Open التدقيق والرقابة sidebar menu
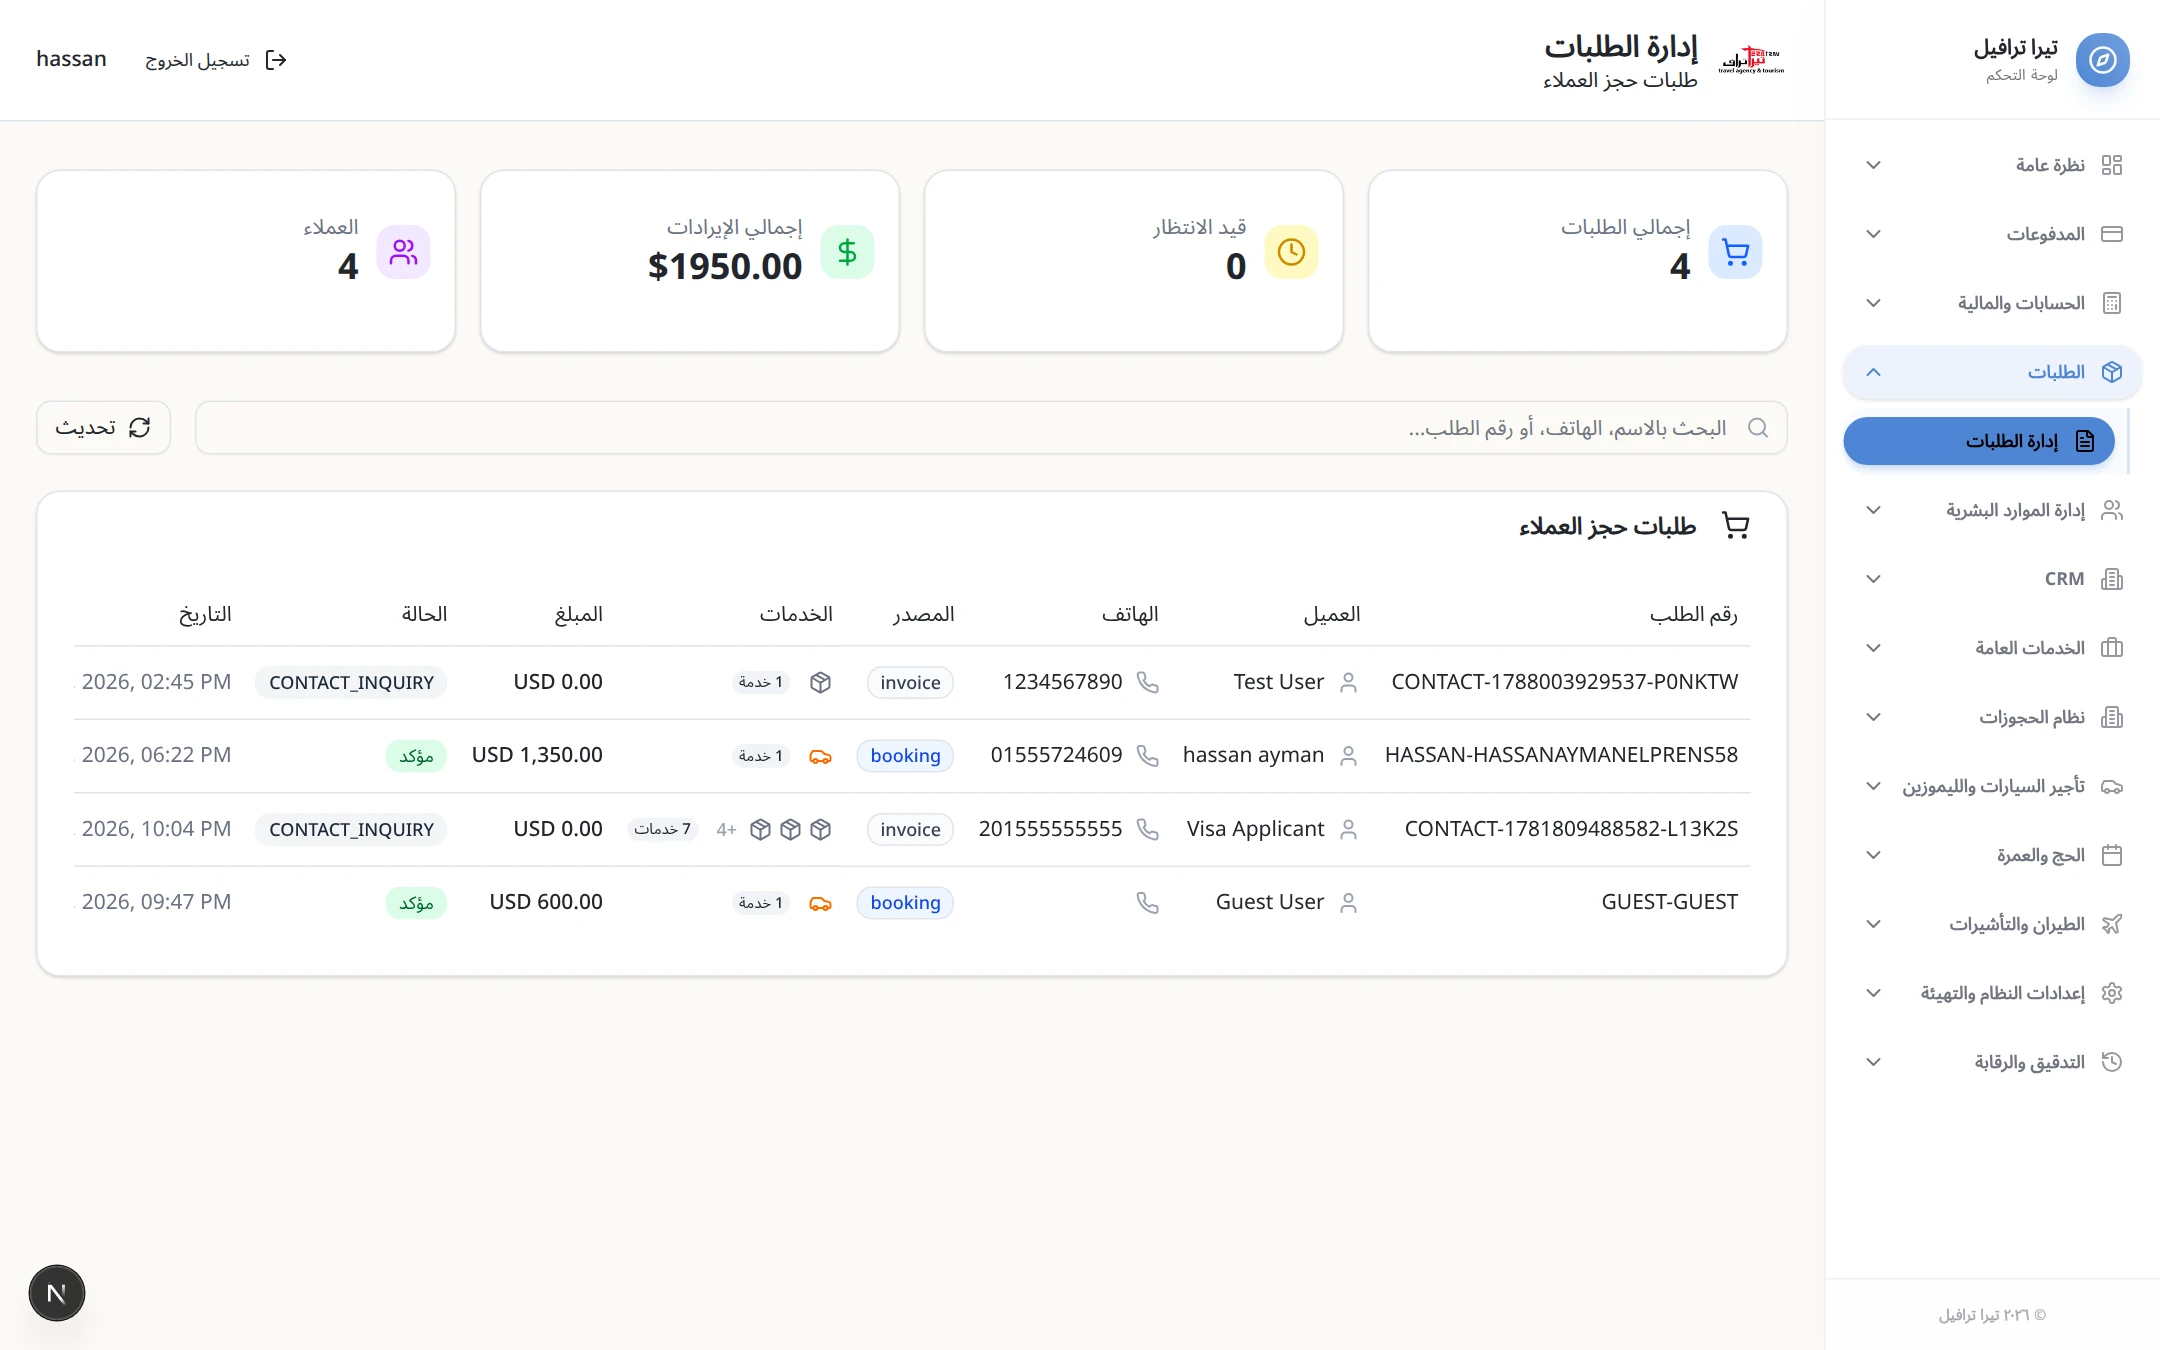Viewport: 2160px width, 1350px height. click(x=1992, y=1062)
